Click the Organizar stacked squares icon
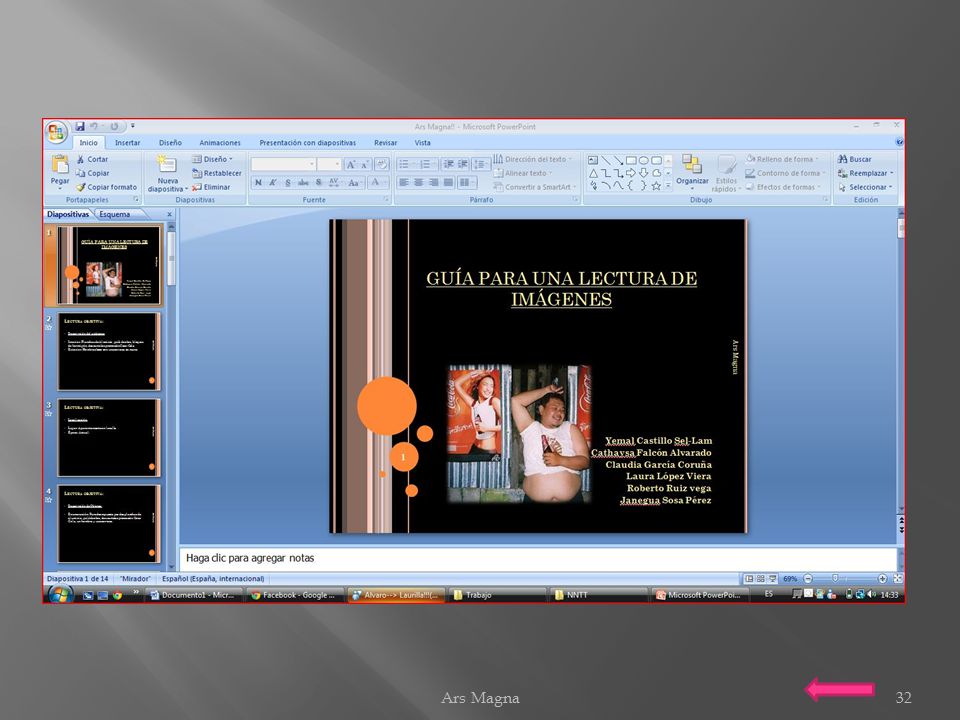The width and height of the screenshot is (960, 720). coord(692,164)
